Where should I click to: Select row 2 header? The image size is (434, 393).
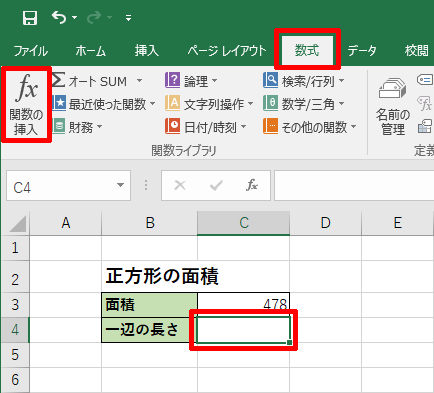tap(15, 277)
